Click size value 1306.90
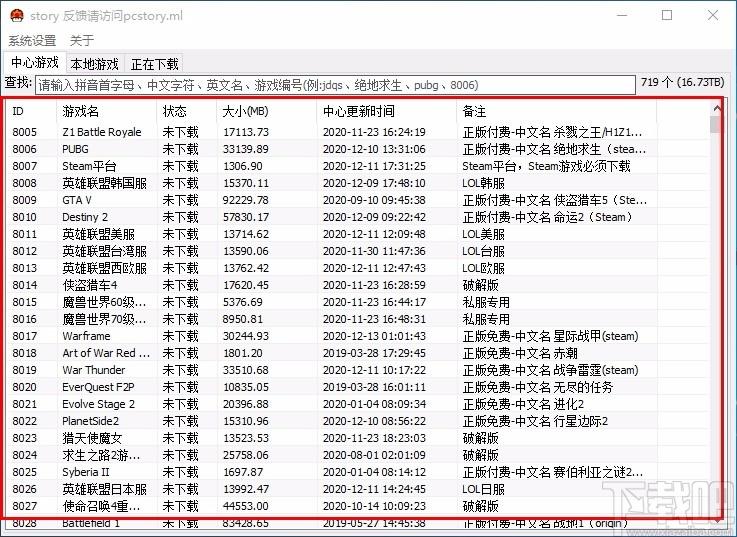The image size is (737, 537). click(x=243, y=166)
